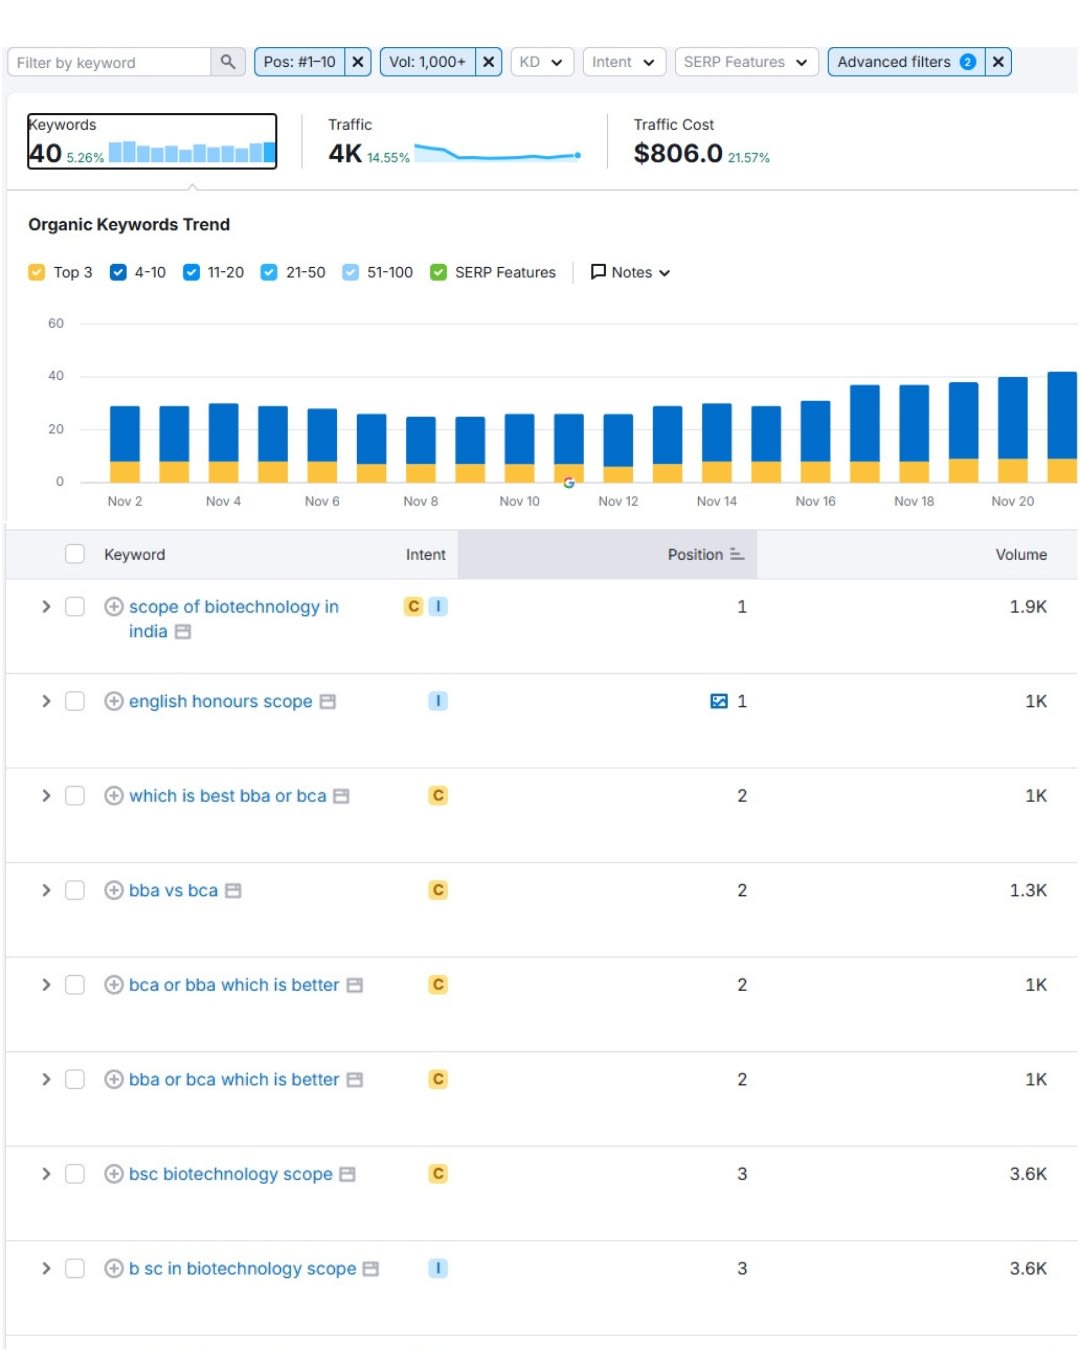Viewport: 1080px width, 1350px height.
Task: Expand the 'which is best bba or bca' row
Action: [46, 796]
